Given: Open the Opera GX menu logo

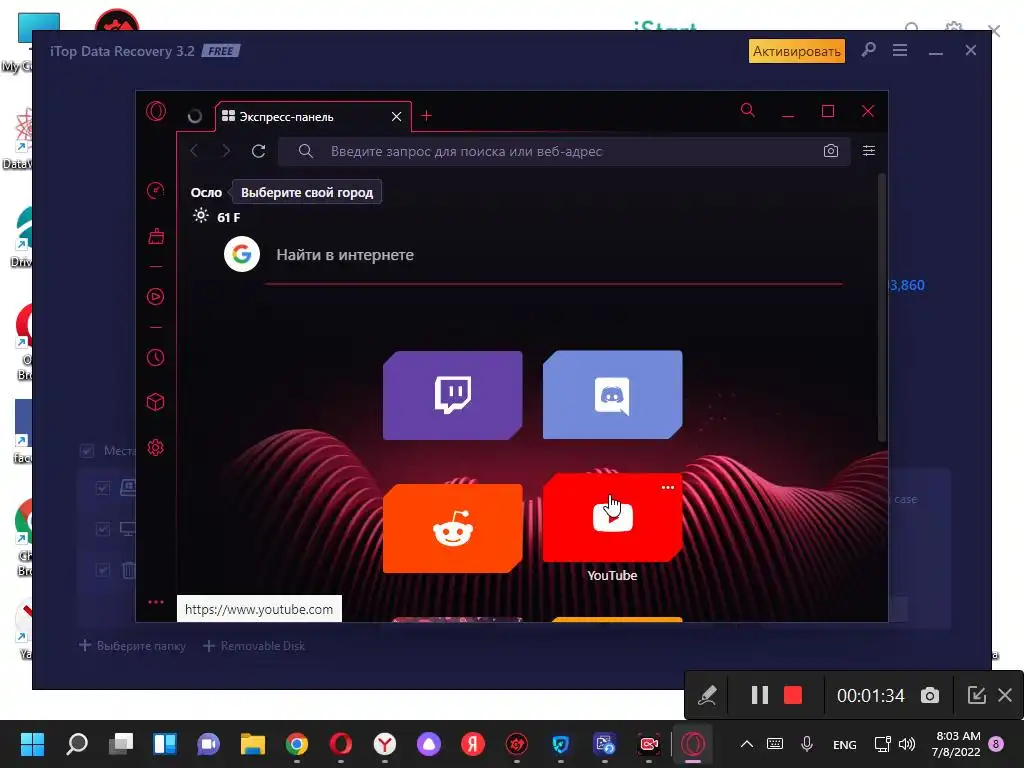Looking at the screenshot, I should click(156, 111).
